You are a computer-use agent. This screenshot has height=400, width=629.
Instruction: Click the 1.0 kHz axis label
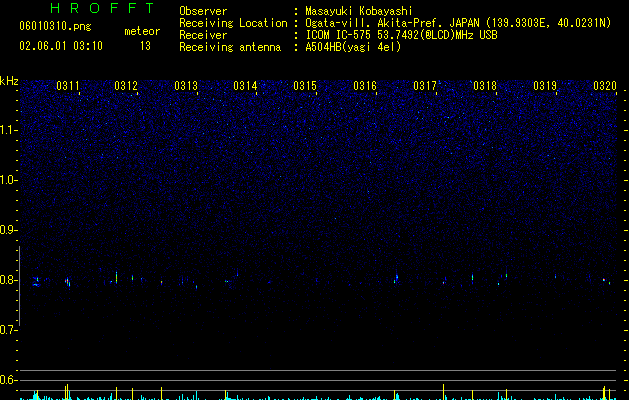click(x=9, y=180)
